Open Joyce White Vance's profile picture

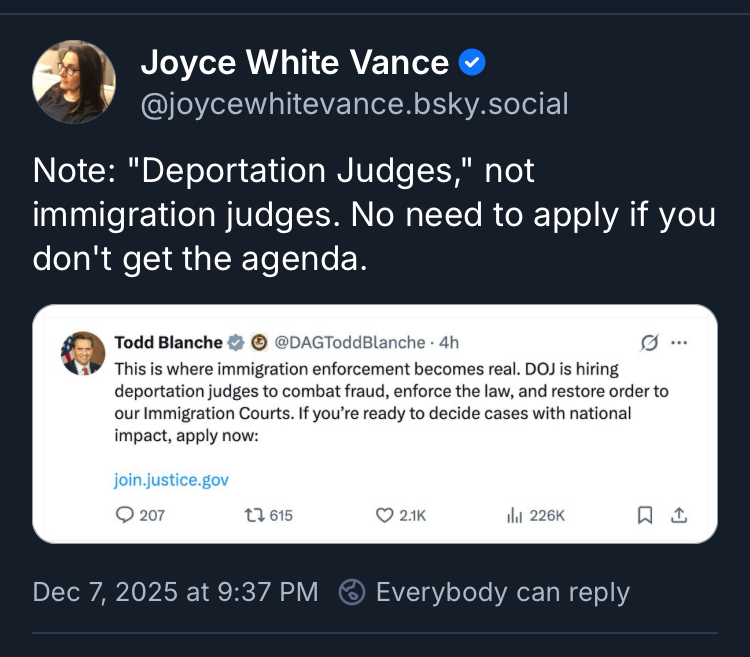coord(74,82)
